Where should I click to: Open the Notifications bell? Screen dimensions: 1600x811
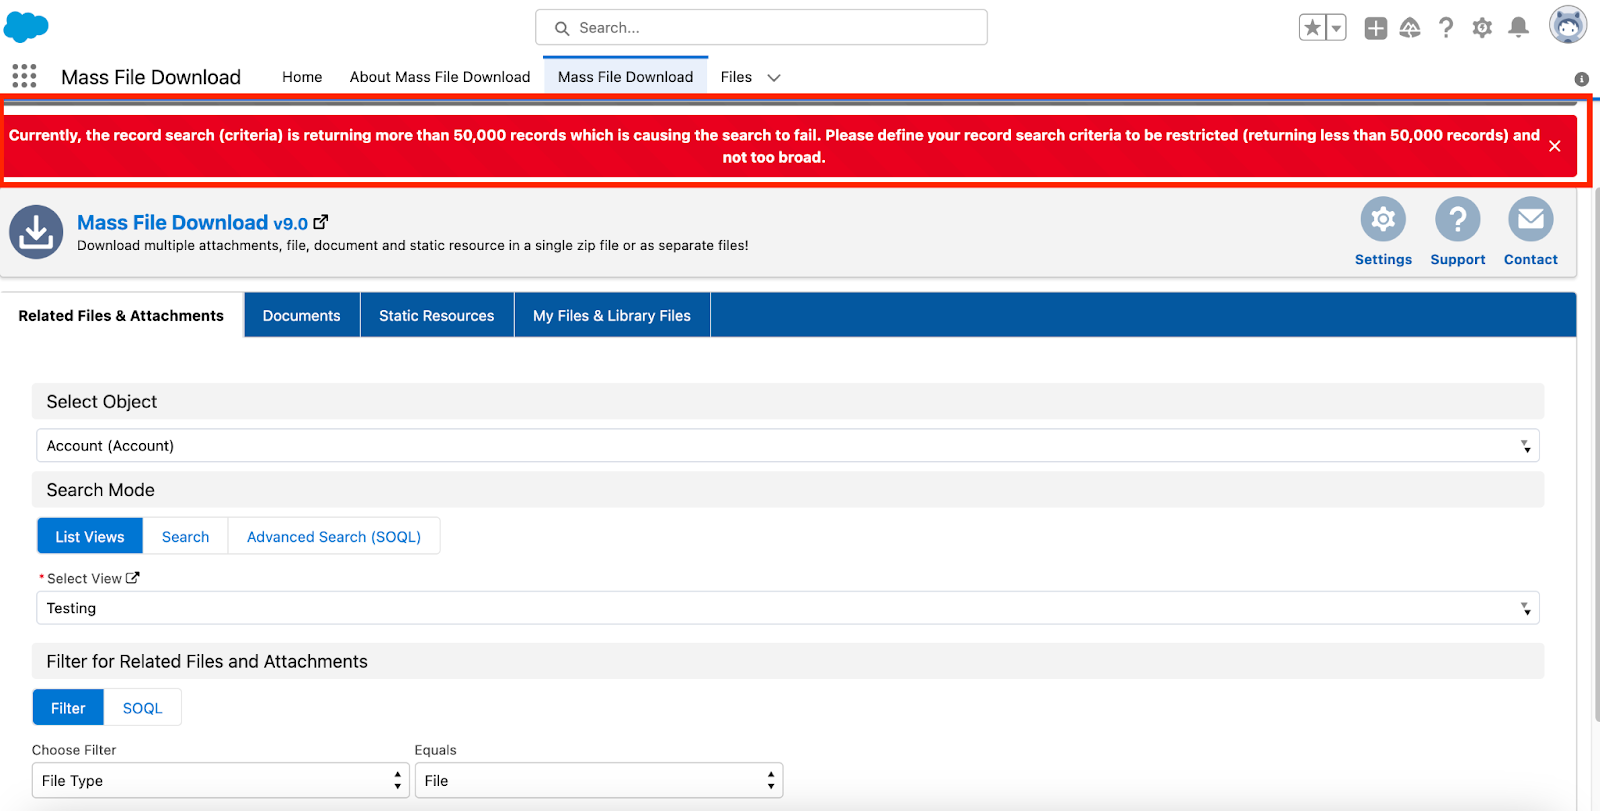pos(1518,28)
